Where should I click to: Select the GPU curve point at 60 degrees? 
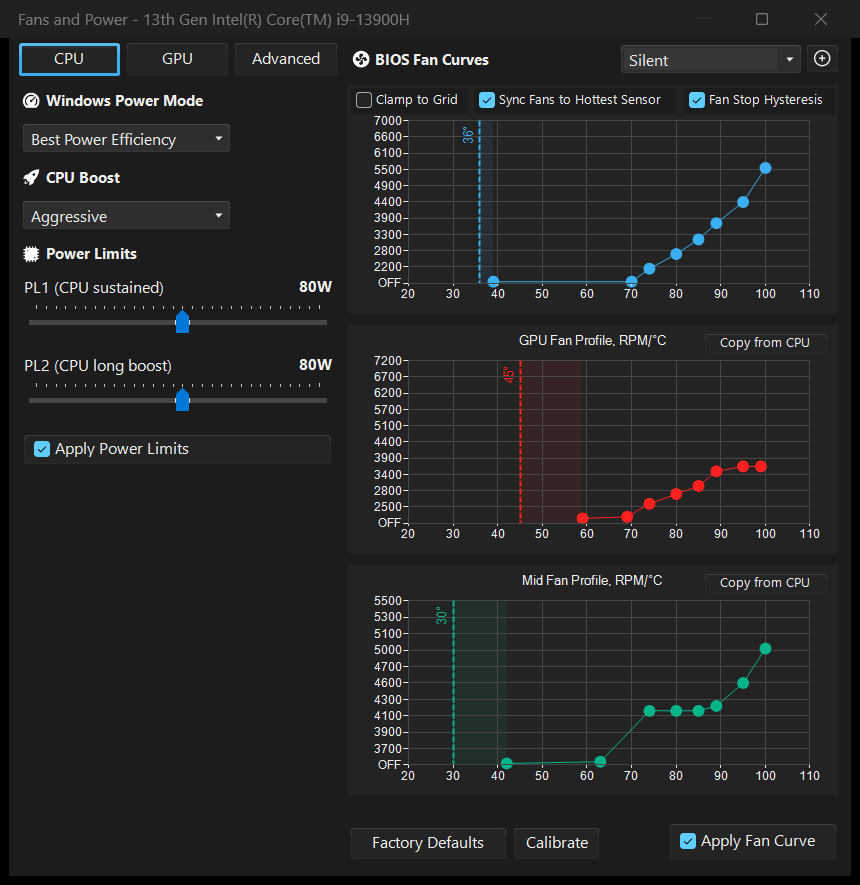583,518
